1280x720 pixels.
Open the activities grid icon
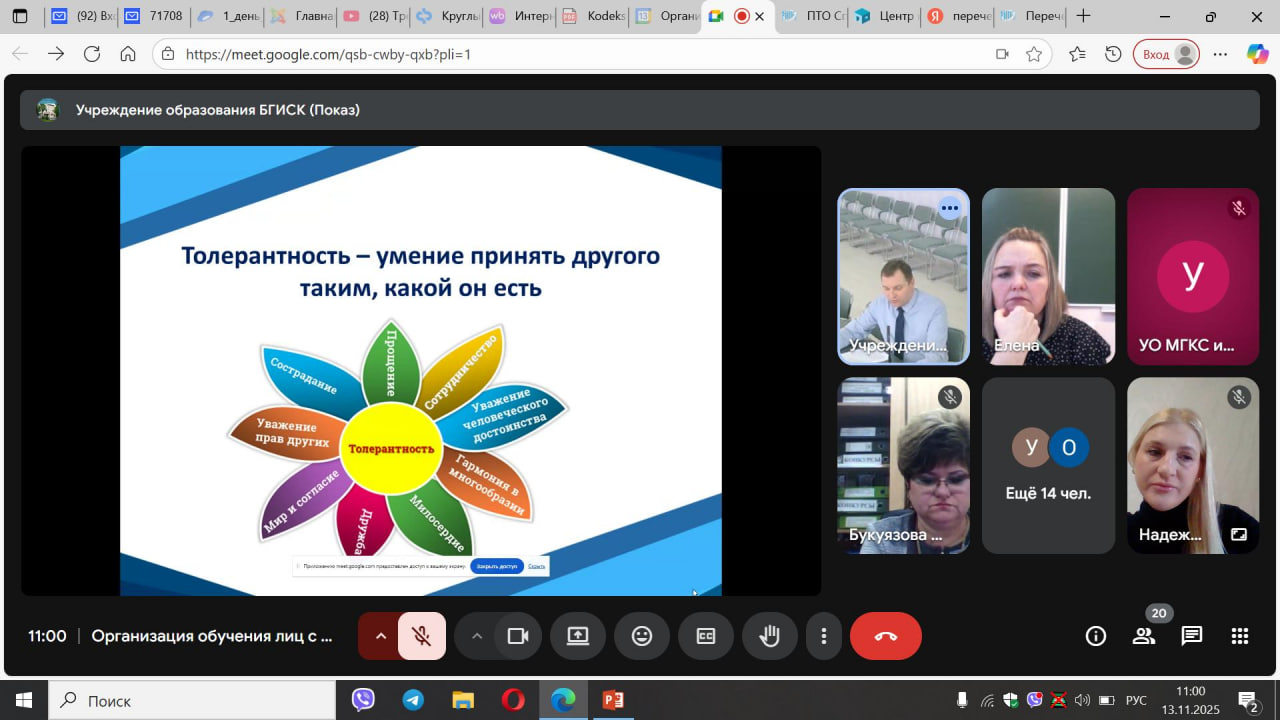[x=1240, y=636]
